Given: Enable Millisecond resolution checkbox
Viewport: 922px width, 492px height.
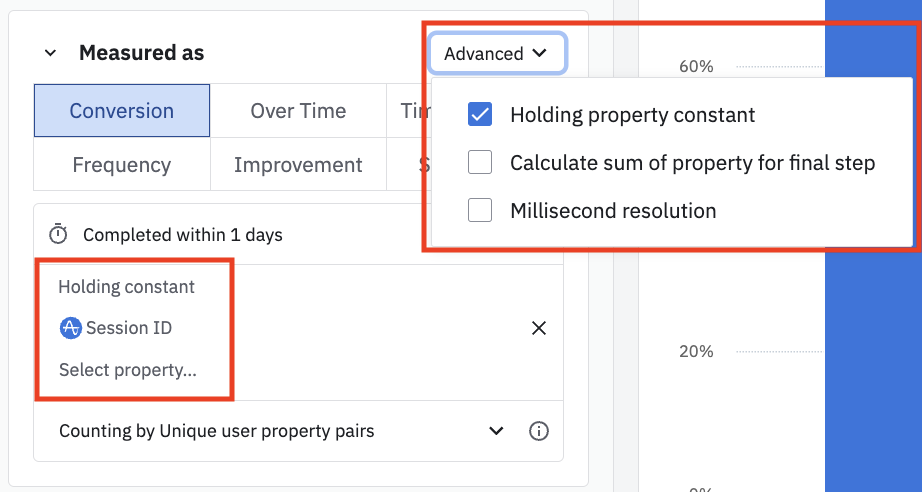Looking at the screenshot, I should click(480, 210).
